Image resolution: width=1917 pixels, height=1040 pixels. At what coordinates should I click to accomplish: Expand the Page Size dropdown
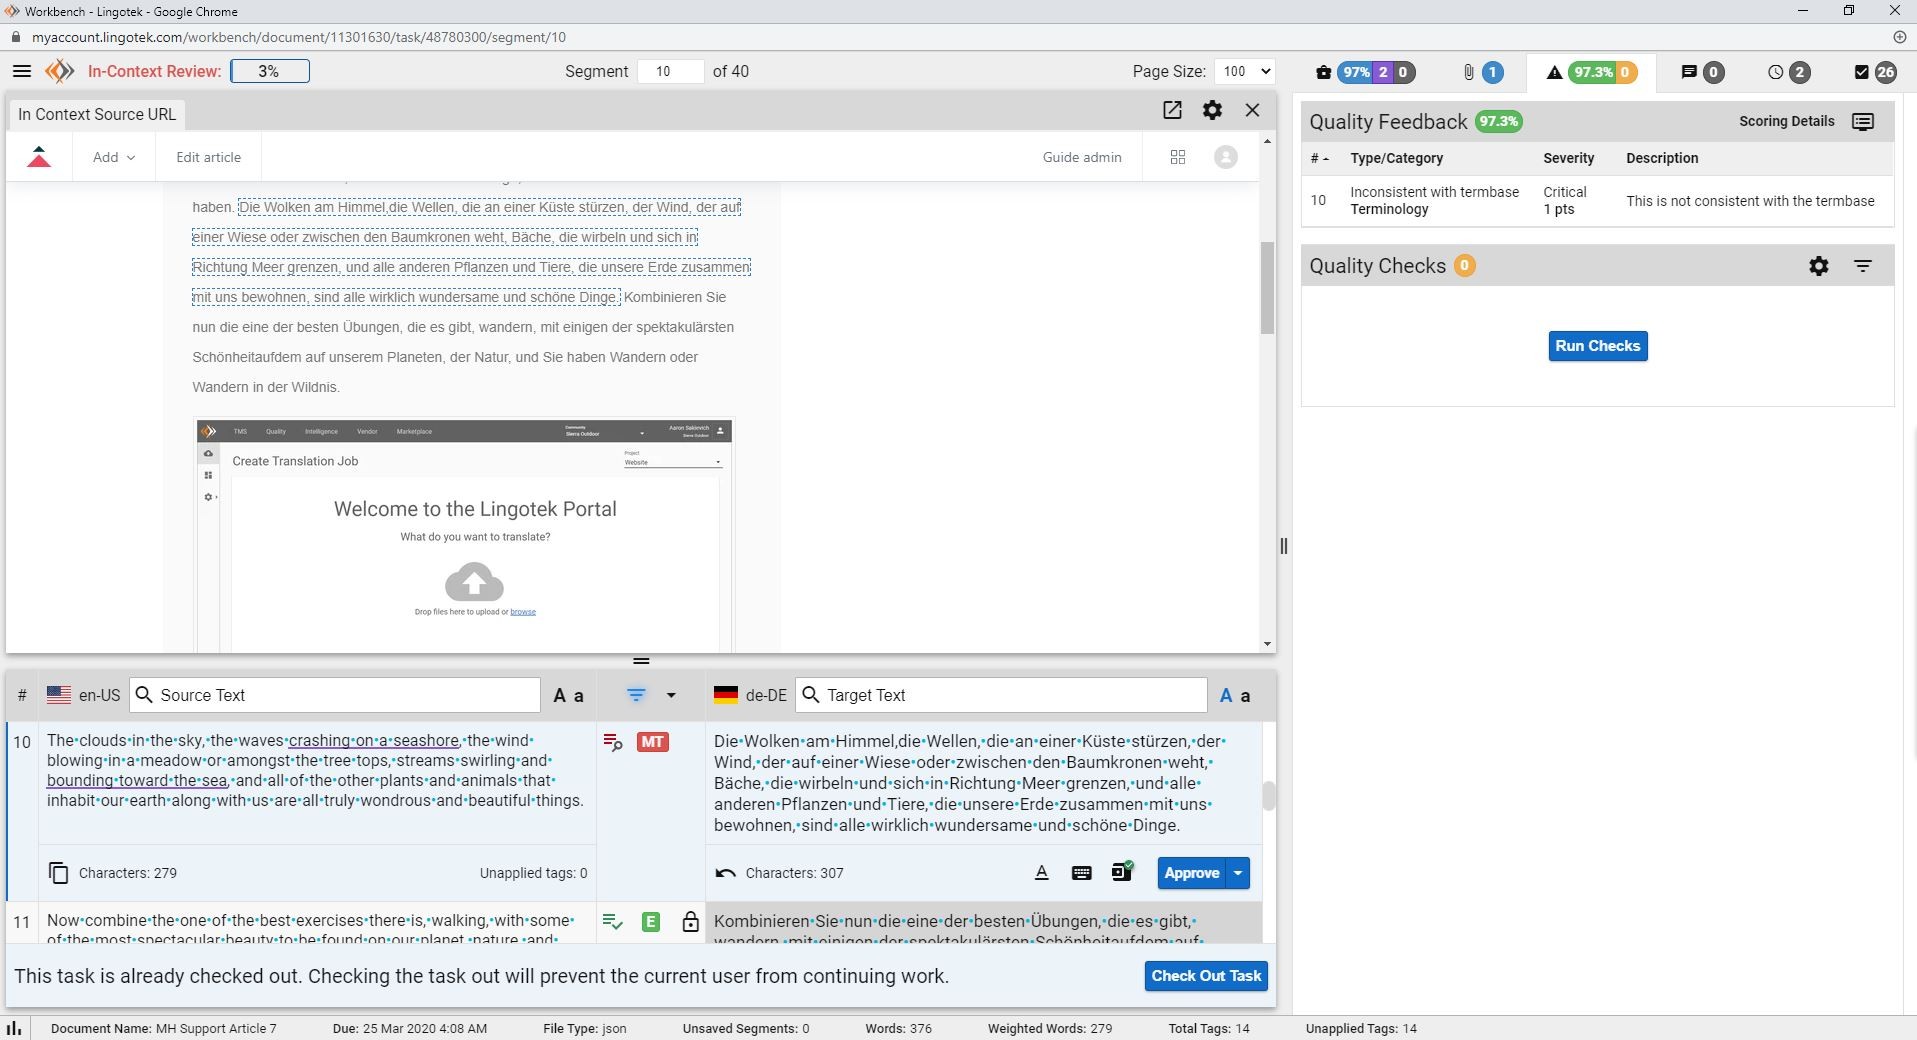[1245, 71]
